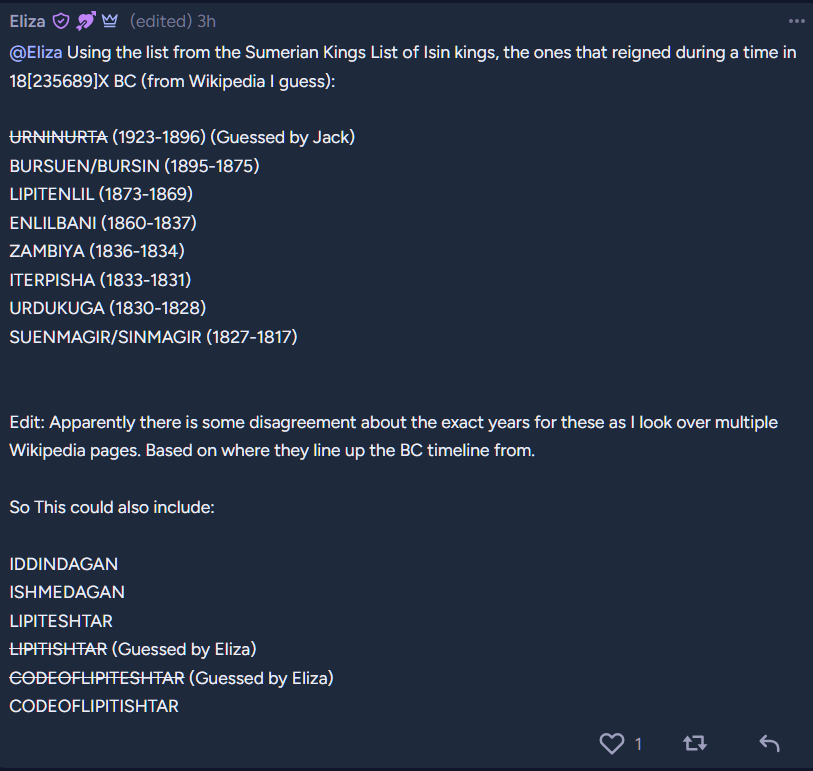
Task: Click the IDDINDAGAN line
Action: [x=63, y=564]
